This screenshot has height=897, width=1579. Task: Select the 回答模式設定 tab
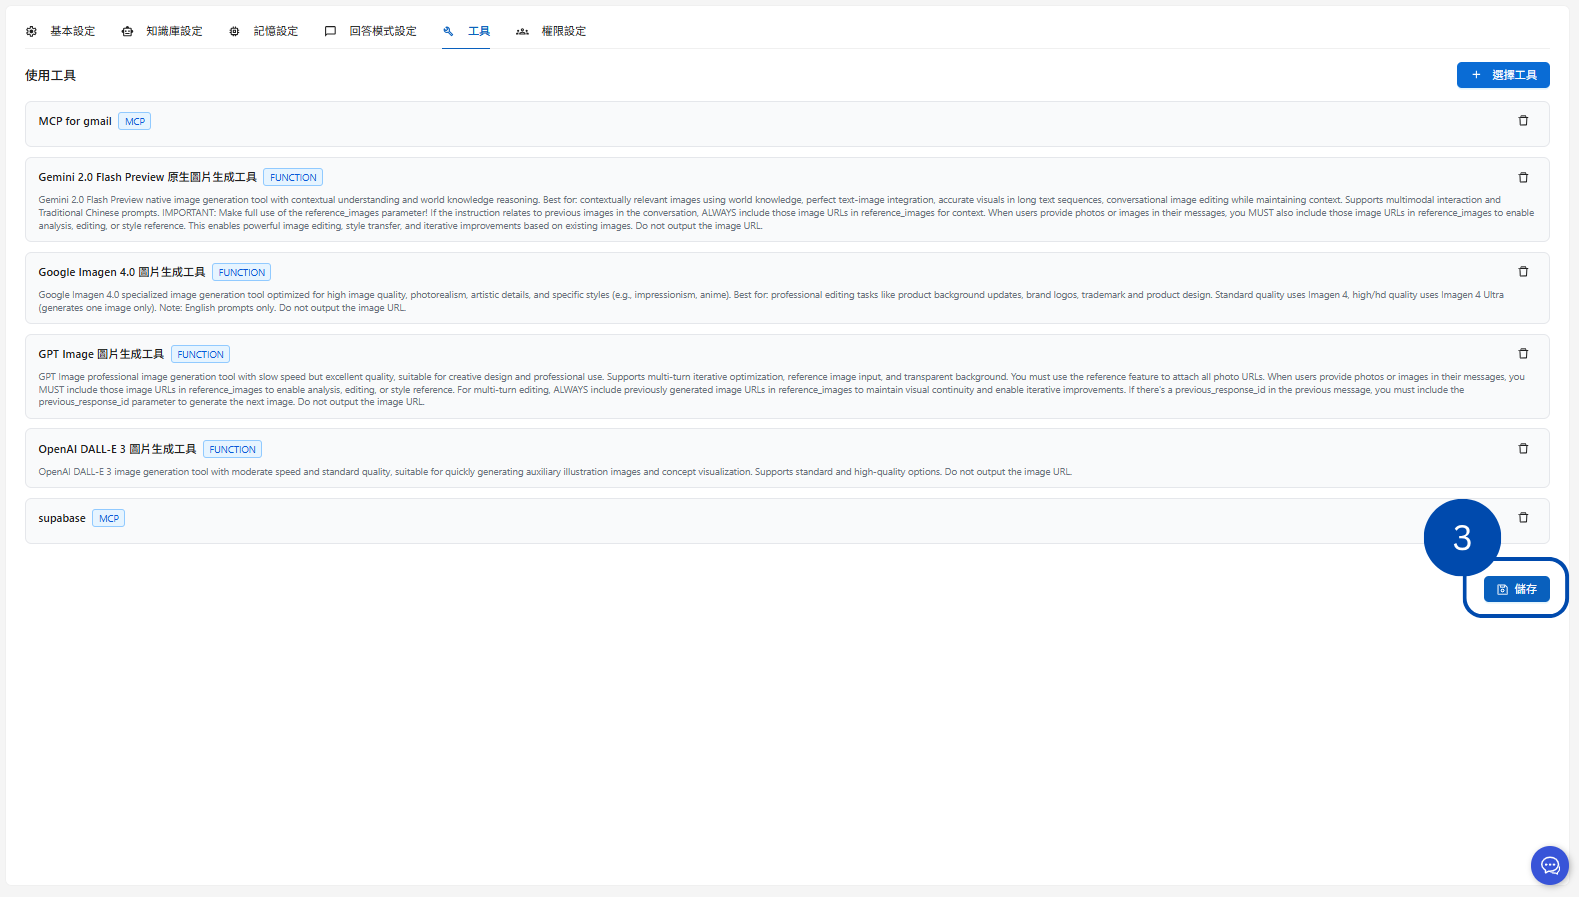tap(371, 31)
